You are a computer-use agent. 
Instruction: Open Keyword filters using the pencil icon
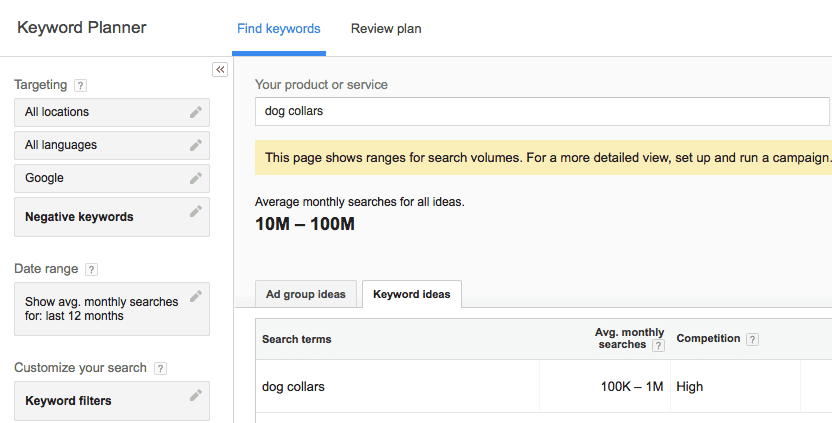coord(196,396)
